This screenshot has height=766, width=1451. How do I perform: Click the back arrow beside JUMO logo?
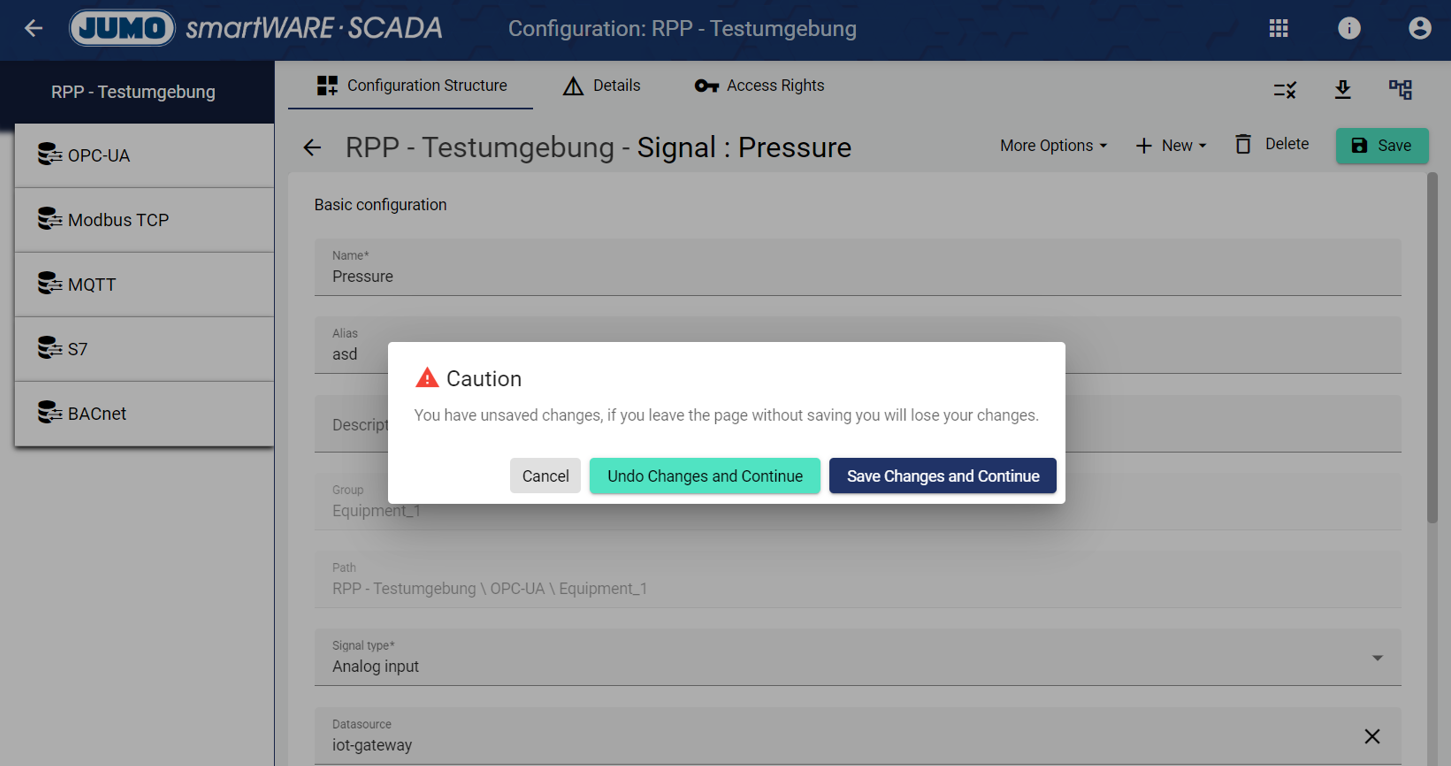(x=34, y=28)
